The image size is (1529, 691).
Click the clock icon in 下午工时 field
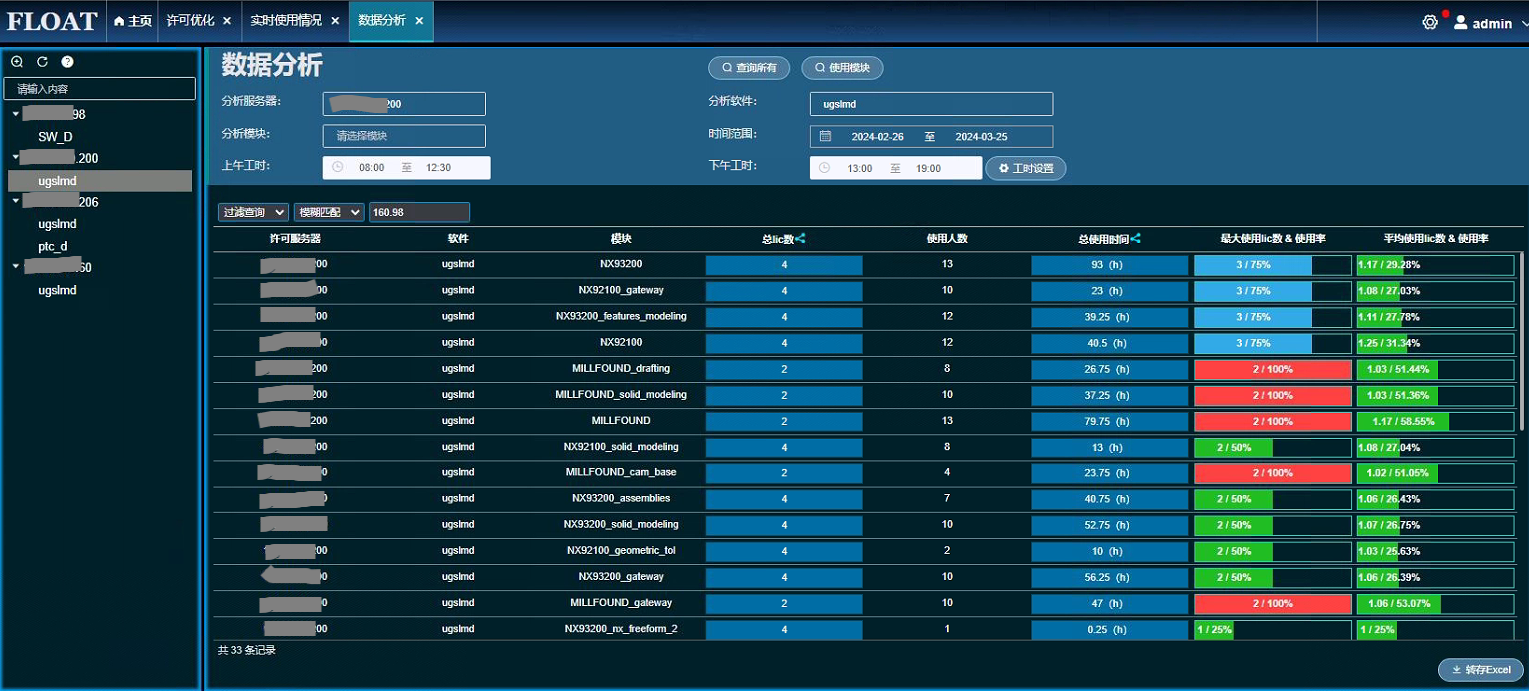825,168
